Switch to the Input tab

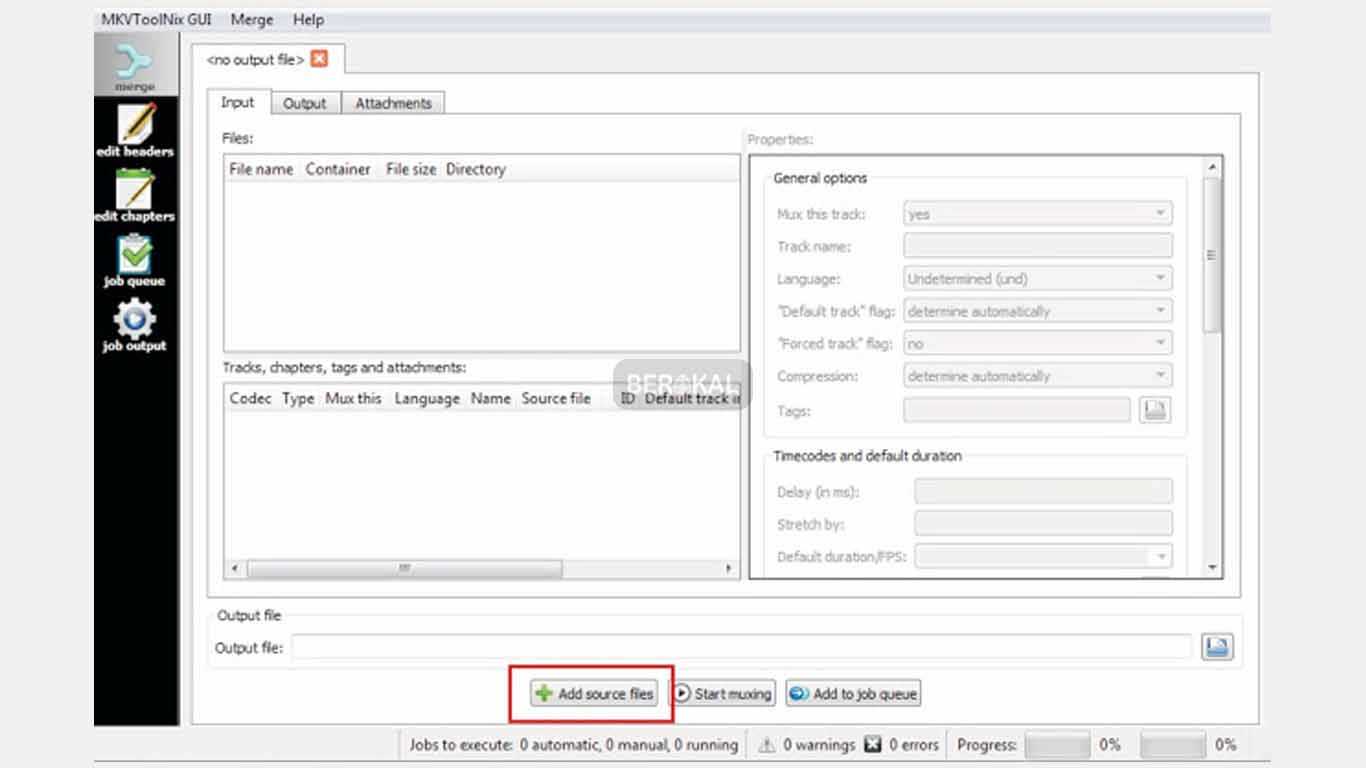click(238, 102)
